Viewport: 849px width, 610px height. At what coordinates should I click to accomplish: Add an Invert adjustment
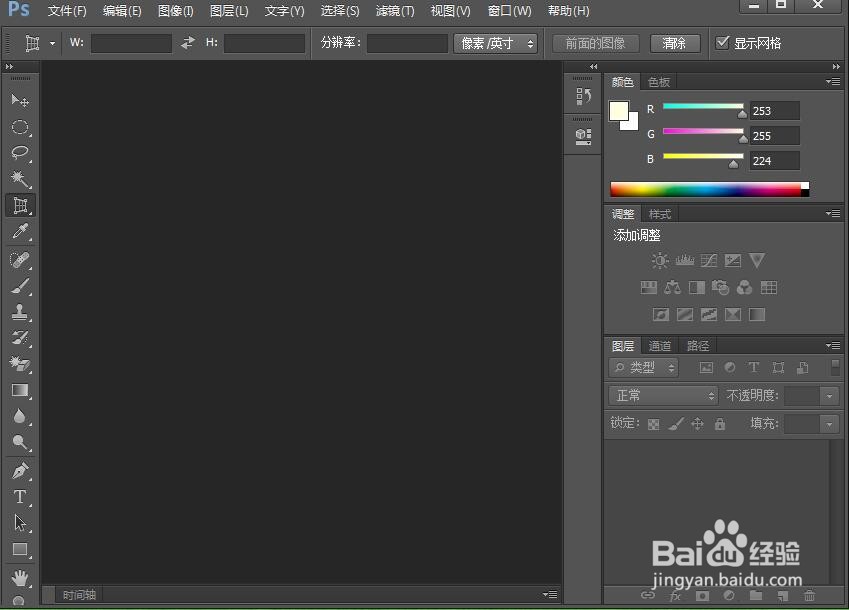point(661,314)
